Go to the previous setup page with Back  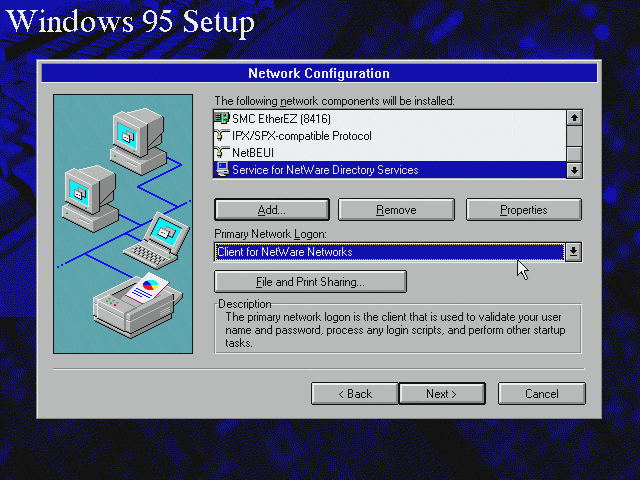pyautogui.click(x=355, y=393)
